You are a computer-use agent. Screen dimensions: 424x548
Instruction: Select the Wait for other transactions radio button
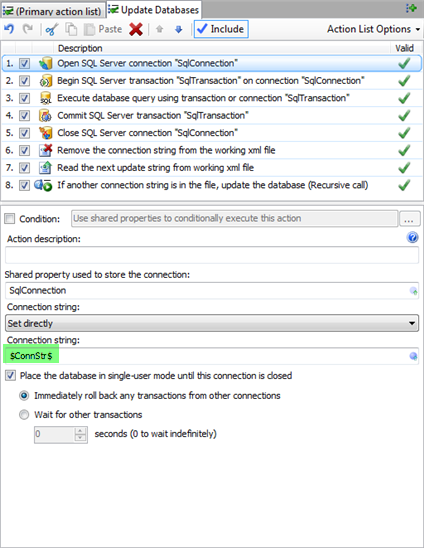pyautogui.click(x=24, y=414)
